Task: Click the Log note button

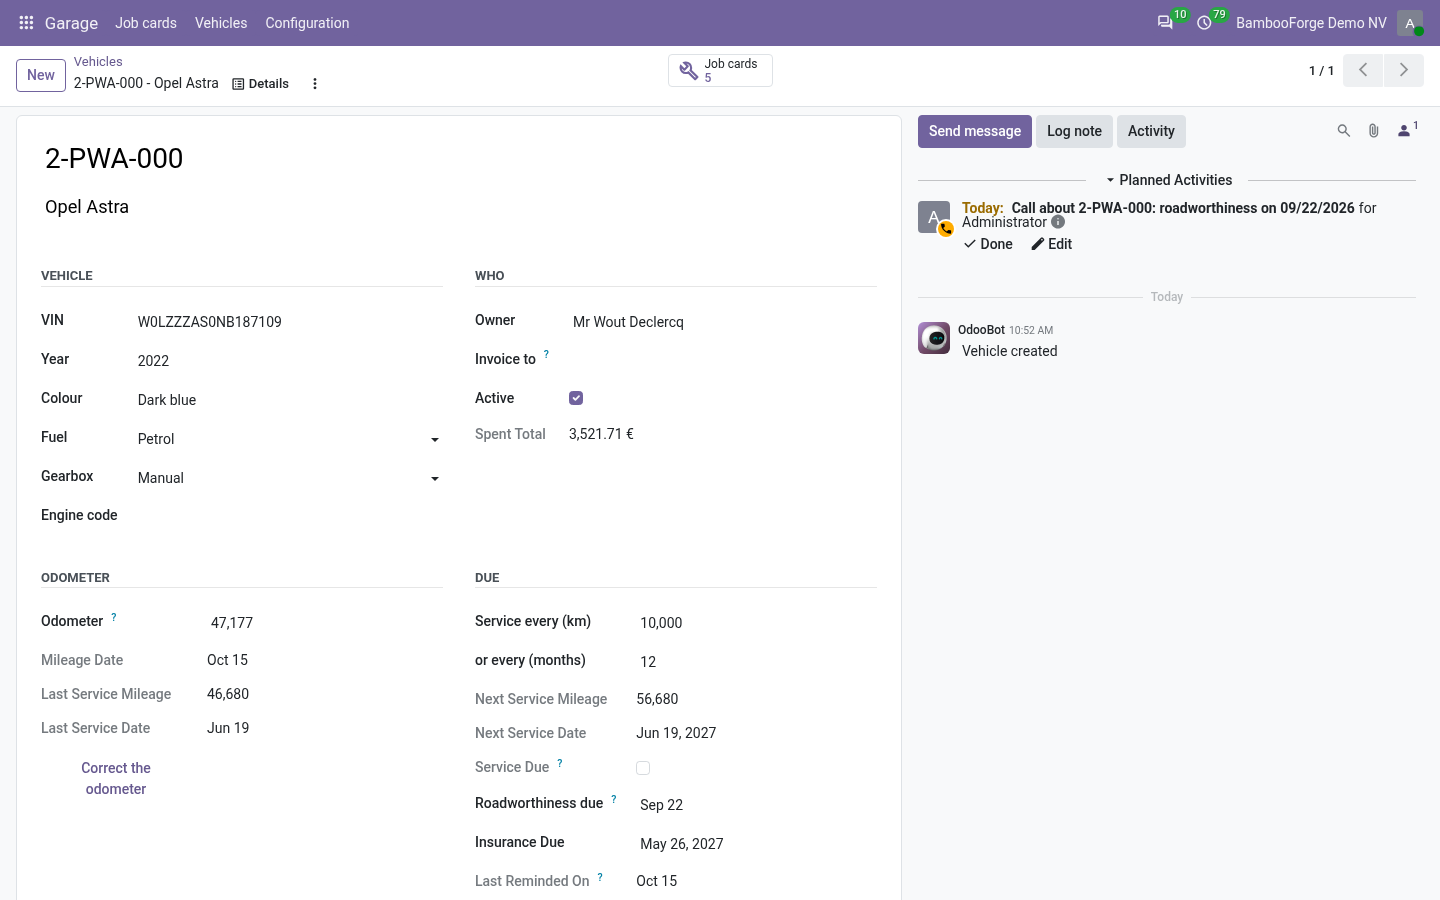Action: point(1074,131)
